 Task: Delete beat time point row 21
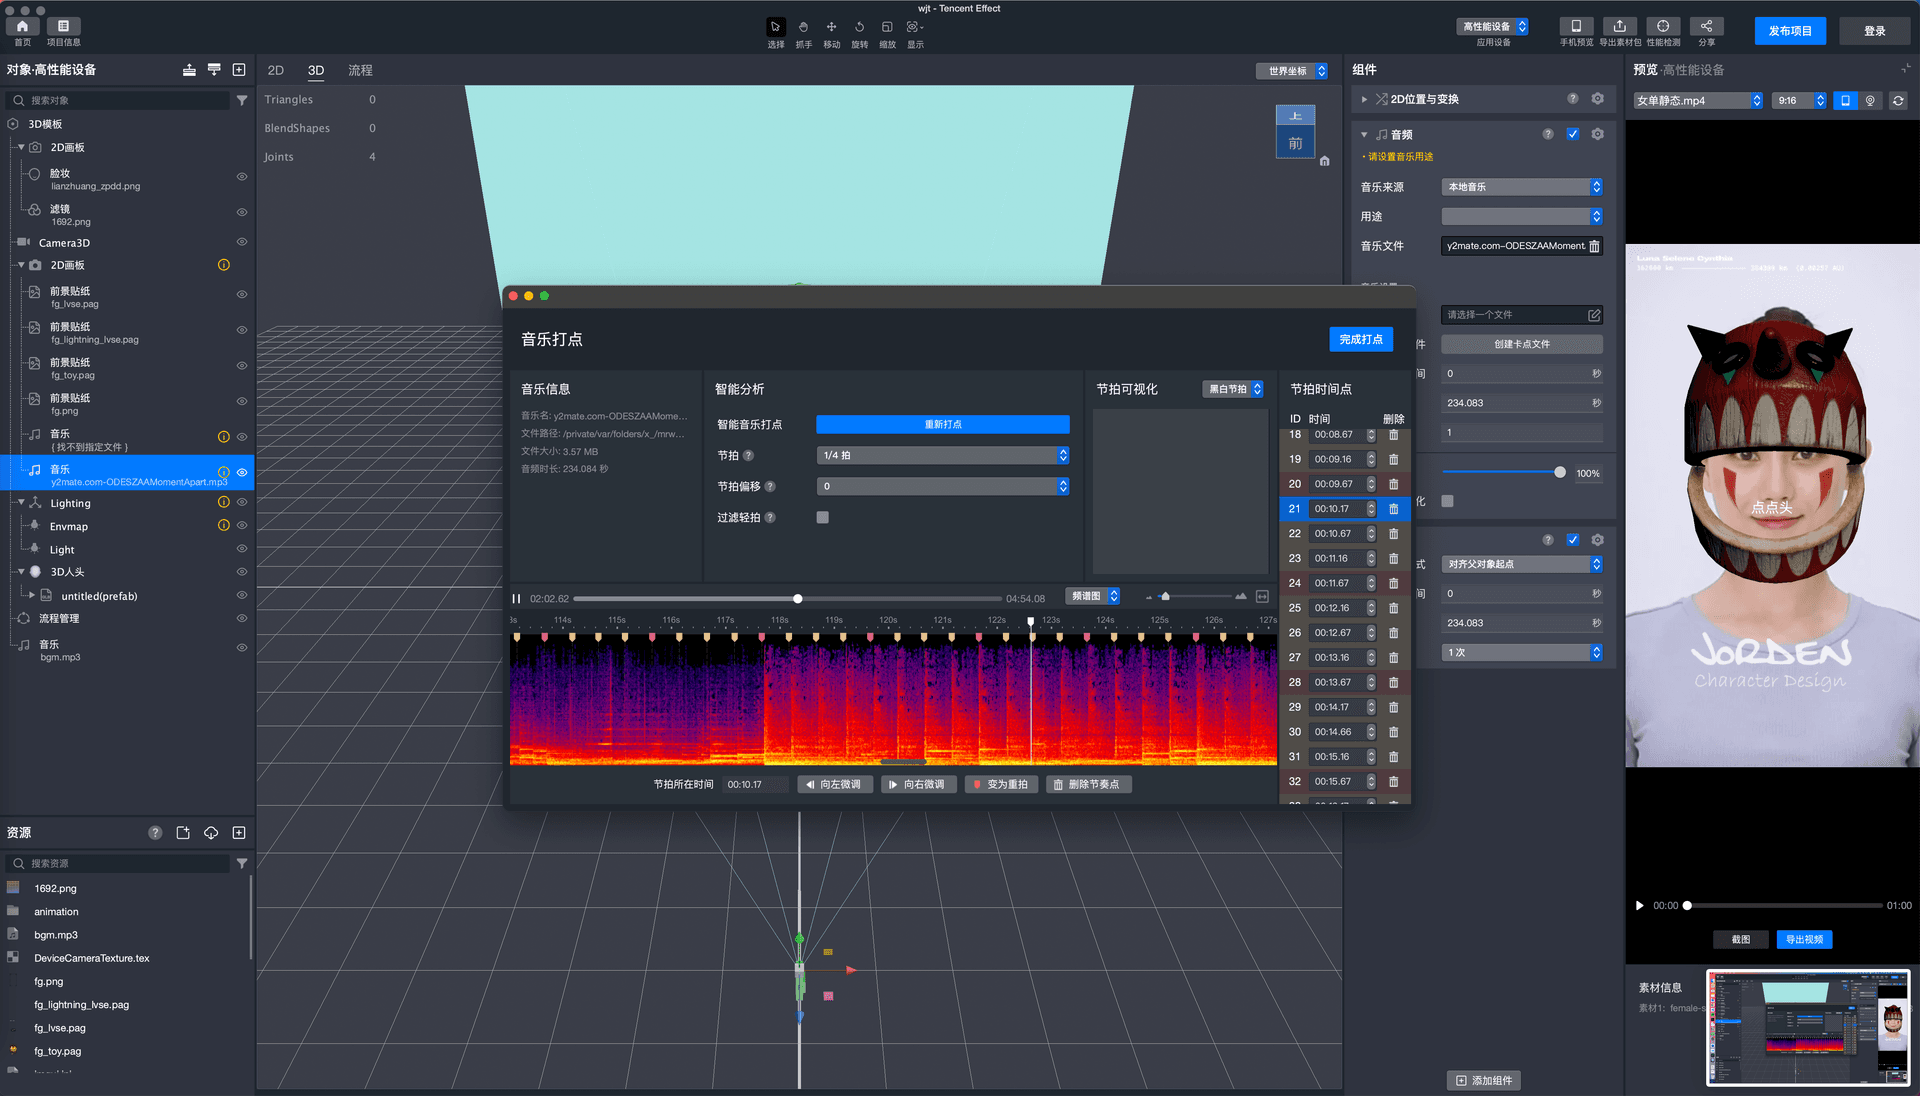tap(1393, 509)
